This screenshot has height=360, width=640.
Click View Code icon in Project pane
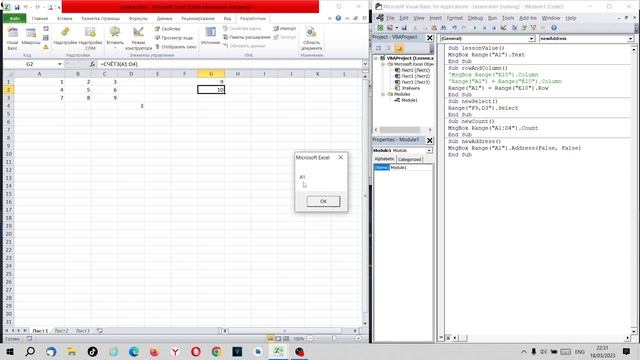[378, 48]
